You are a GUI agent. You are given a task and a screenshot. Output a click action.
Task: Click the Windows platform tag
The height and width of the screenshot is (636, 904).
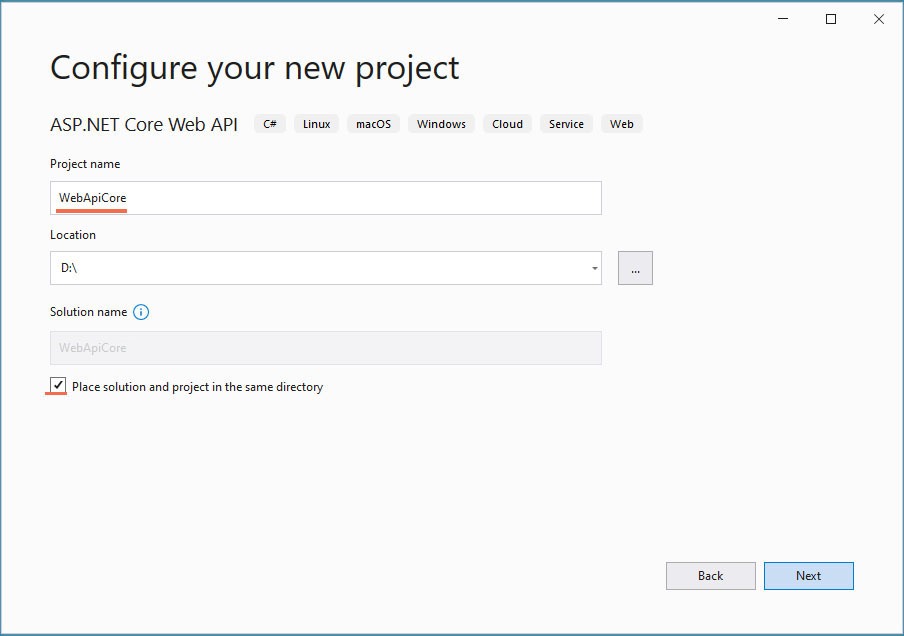coord(441,124)
